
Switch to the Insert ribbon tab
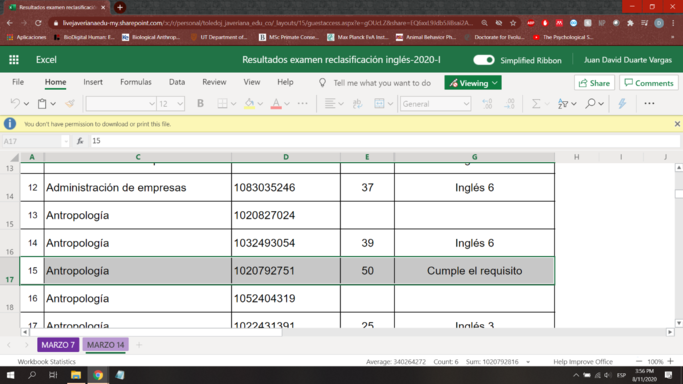coord(93,82)
